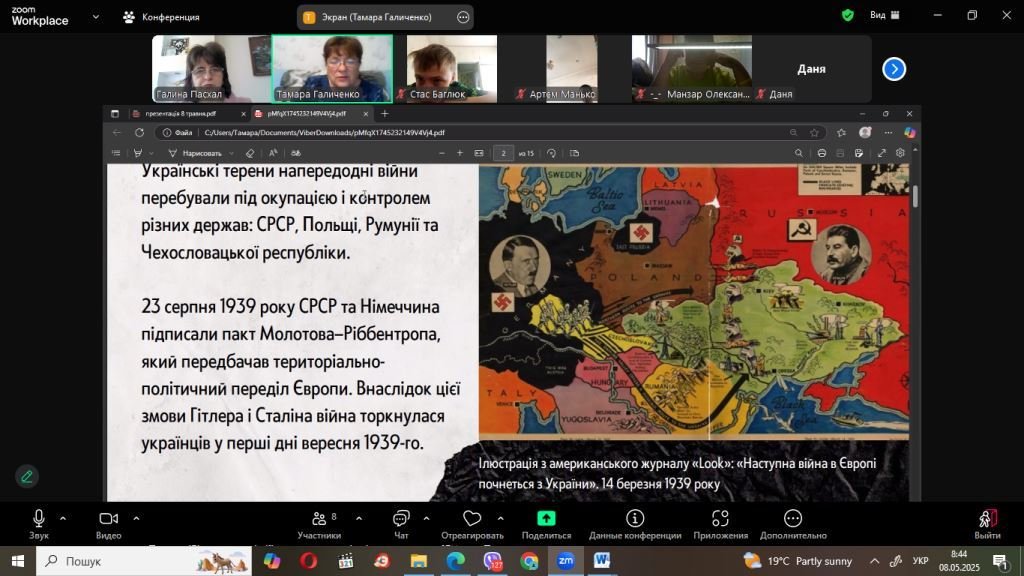Select Тамара Галиченко video thumbnail
Image resolution: width=1024 pixels, height=576 pixels.
tap(332, 69)
